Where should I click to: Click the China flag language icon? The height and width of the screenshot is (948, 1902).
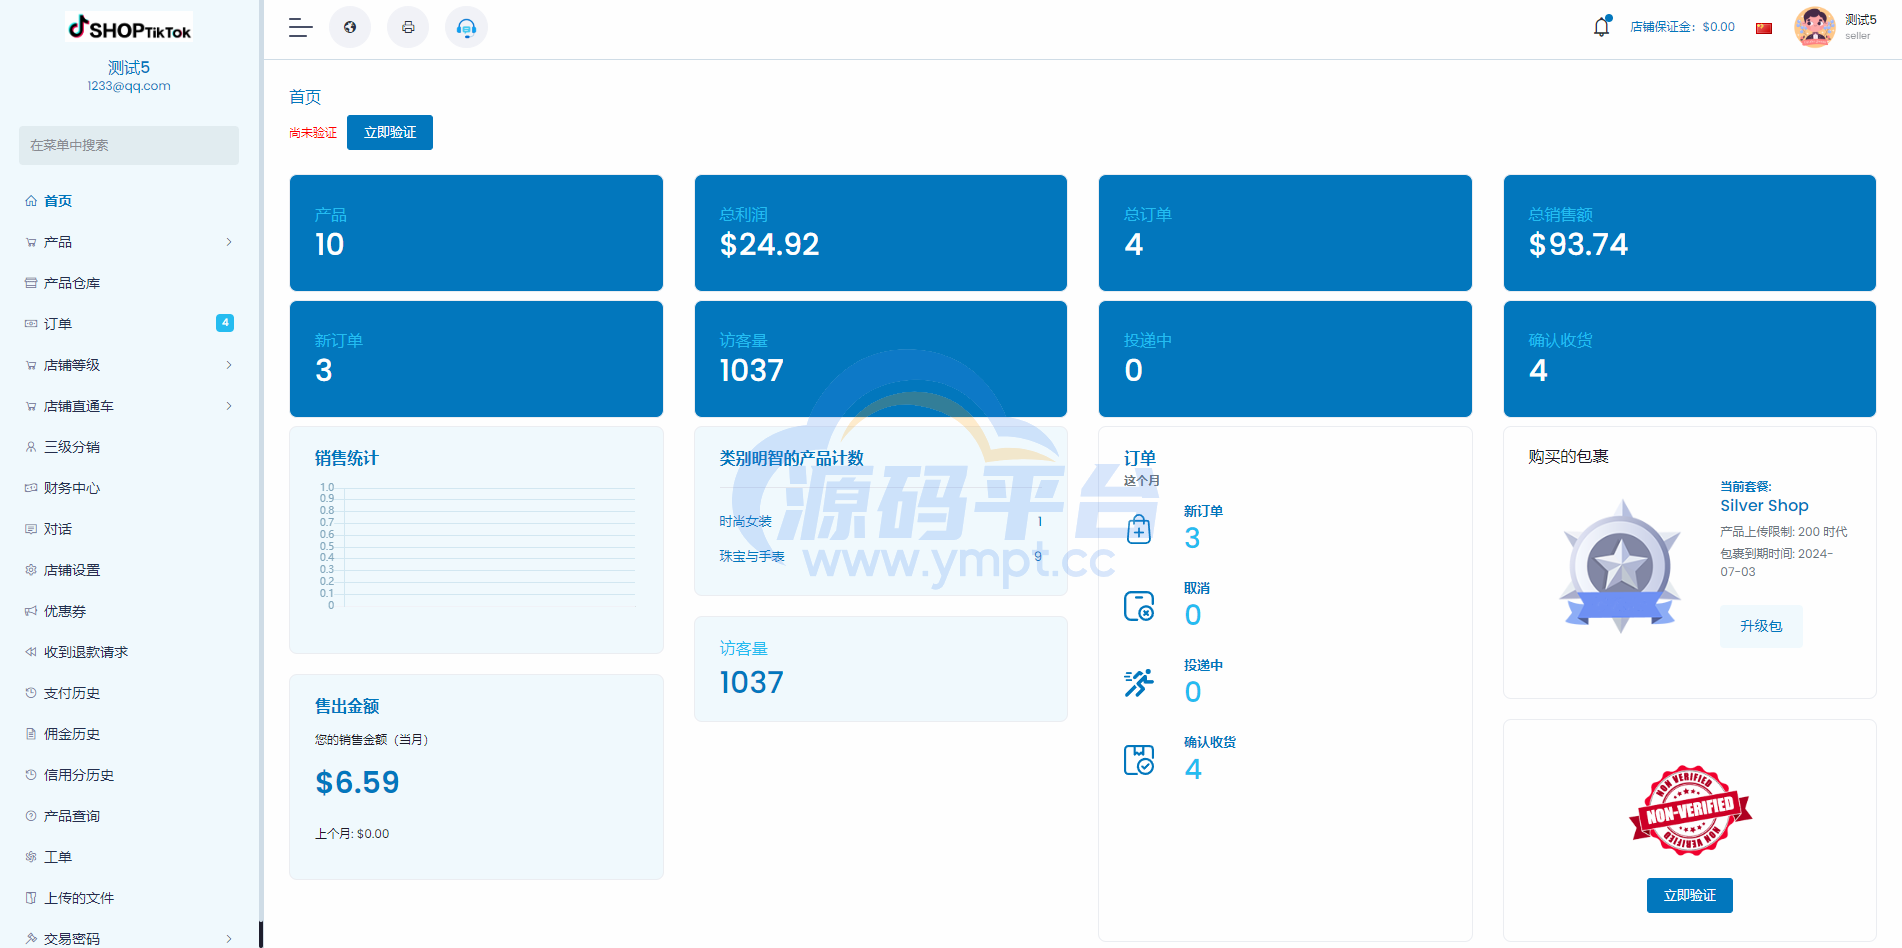click(x=1764, y=28)
